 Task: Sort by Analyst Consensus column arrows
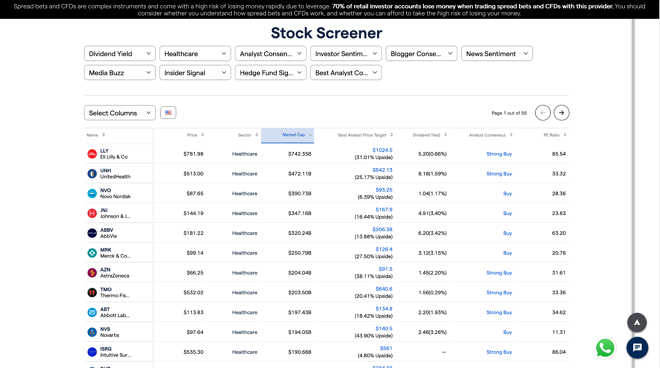click(x=511, y=135)
